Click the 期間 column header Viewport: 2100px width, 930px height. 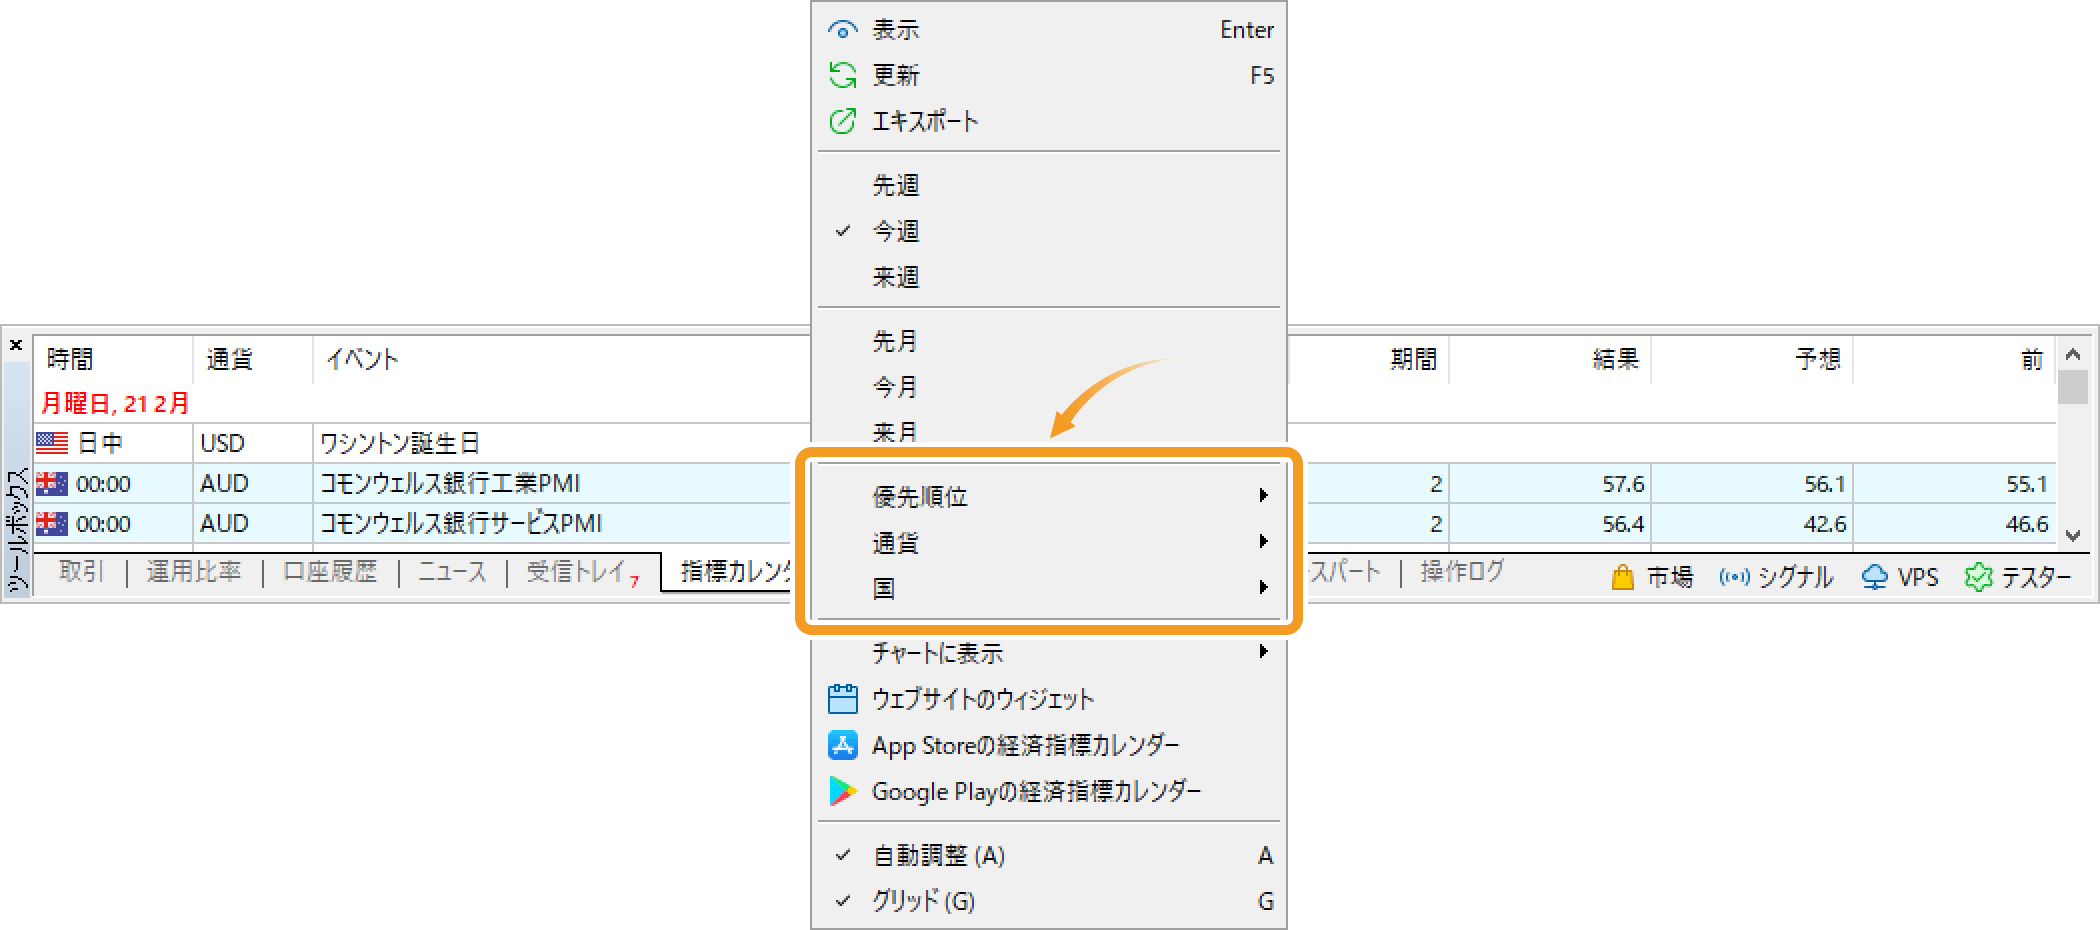point(1367,360)
